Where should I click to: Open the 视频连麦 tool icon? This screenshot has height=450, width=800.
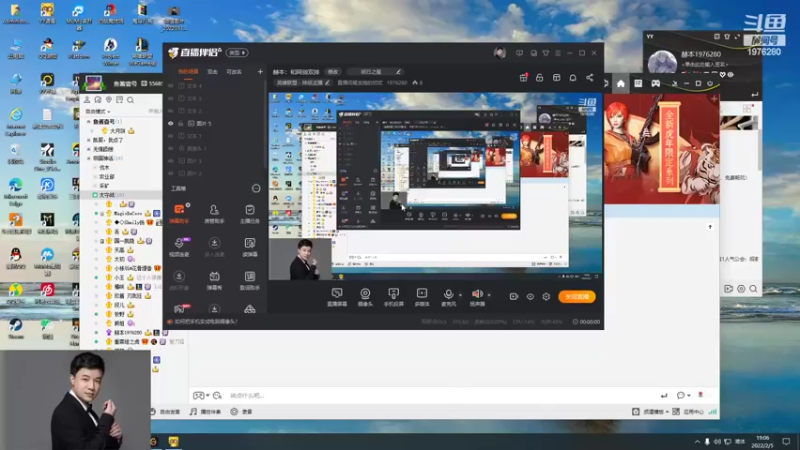coord(179,246)
